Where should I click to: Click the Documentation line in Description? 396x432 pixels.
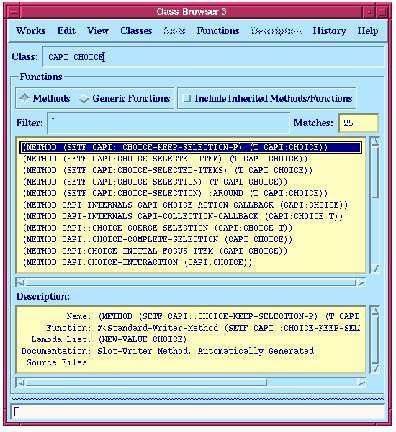click(x=168, y=351)
